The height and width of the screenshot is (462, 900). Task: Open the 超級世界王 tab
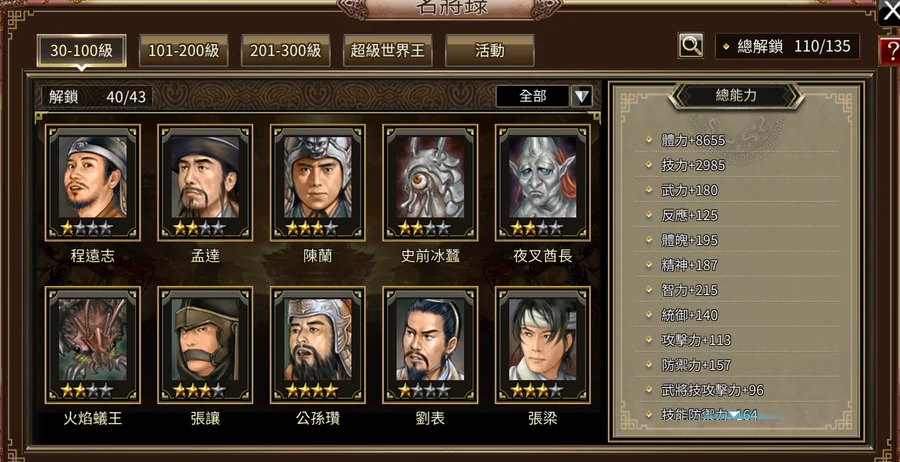click(x=387, y=51)
